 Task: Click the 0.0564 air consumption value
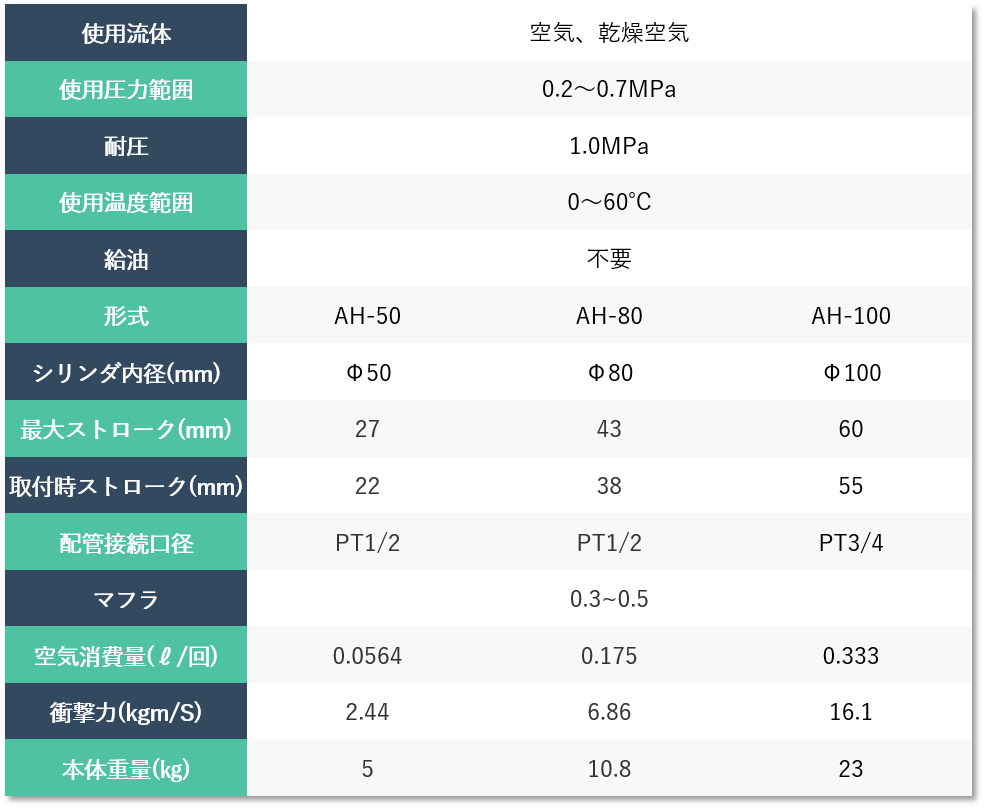[367, 656]
